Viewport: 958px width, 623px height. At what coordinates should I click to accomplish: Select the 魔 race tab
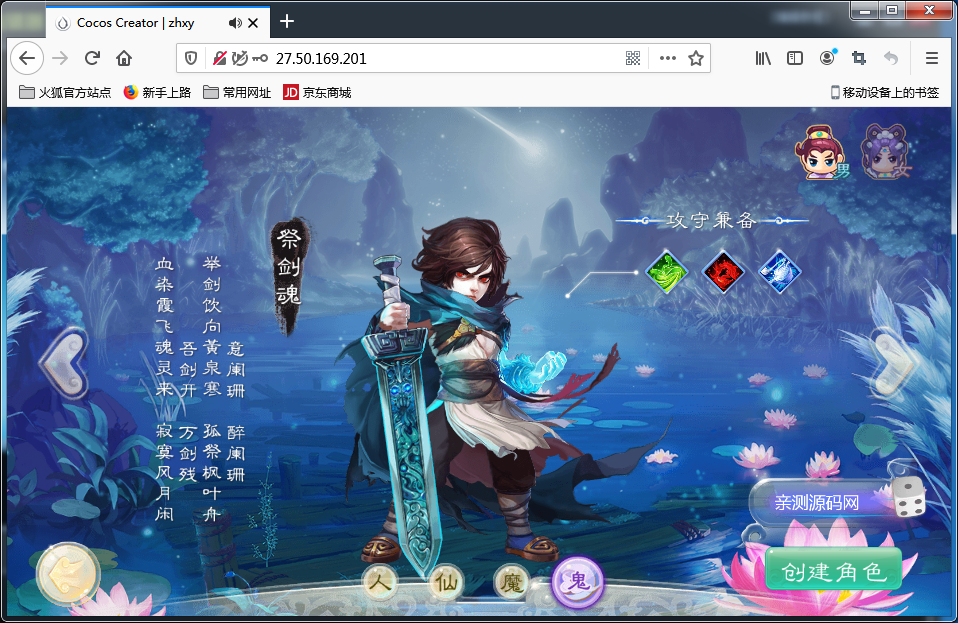coord(511,581)
